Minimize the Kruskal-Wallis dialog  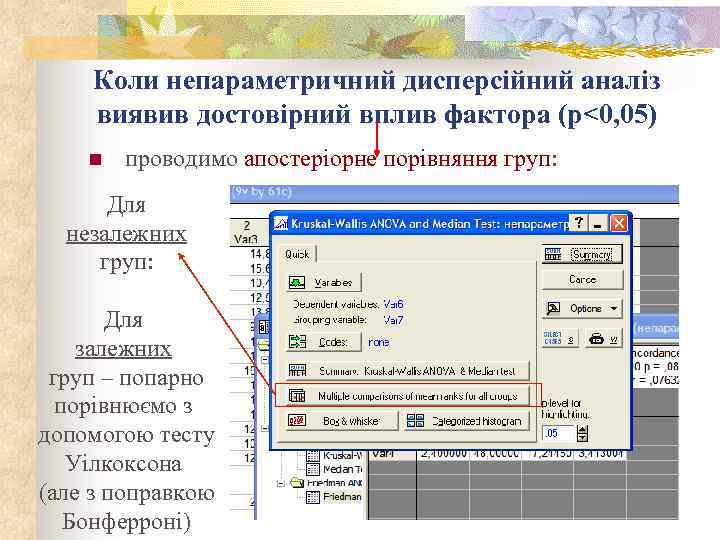tap(598, 223)
